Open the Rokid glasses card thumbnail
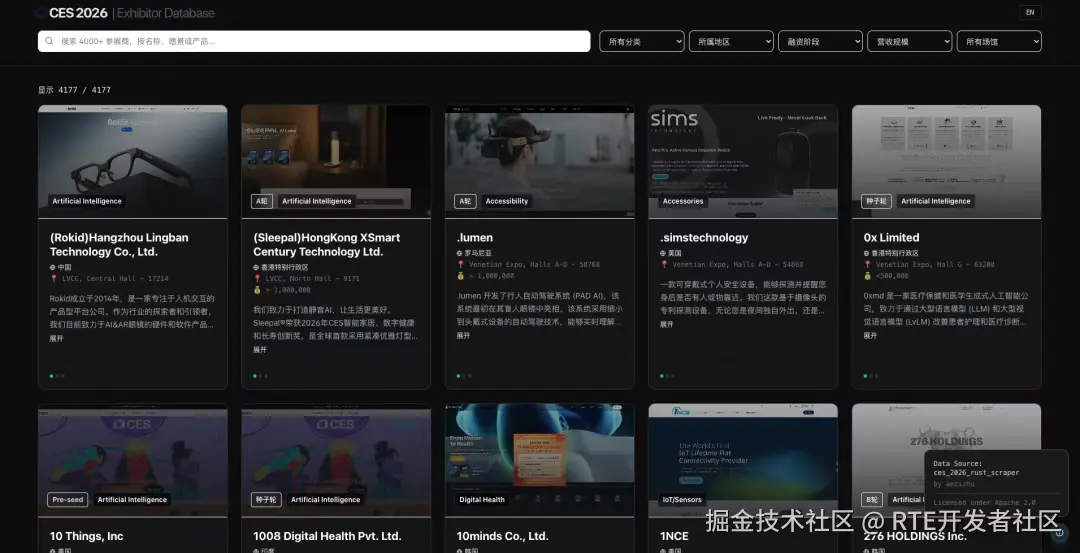This screenshot has width=1080, height=553. pos(132,161)
